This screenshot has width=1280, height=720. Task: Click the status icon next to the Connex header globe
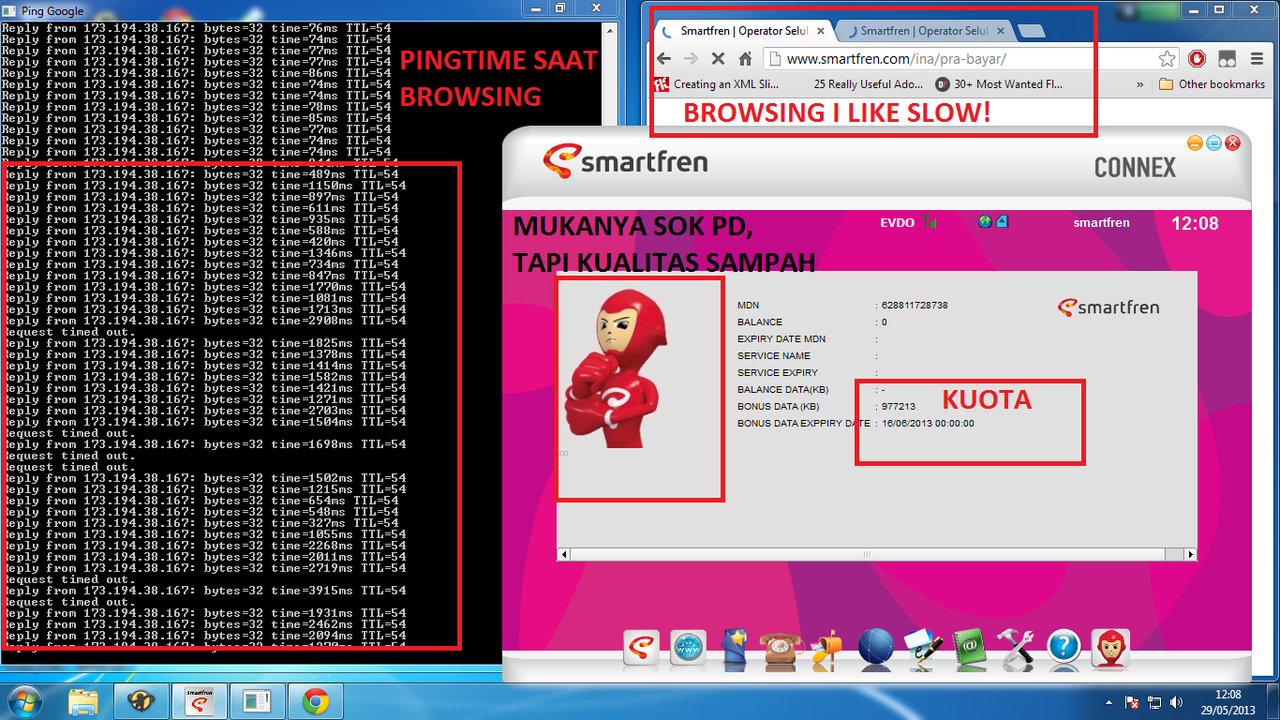coord(1002,222)
